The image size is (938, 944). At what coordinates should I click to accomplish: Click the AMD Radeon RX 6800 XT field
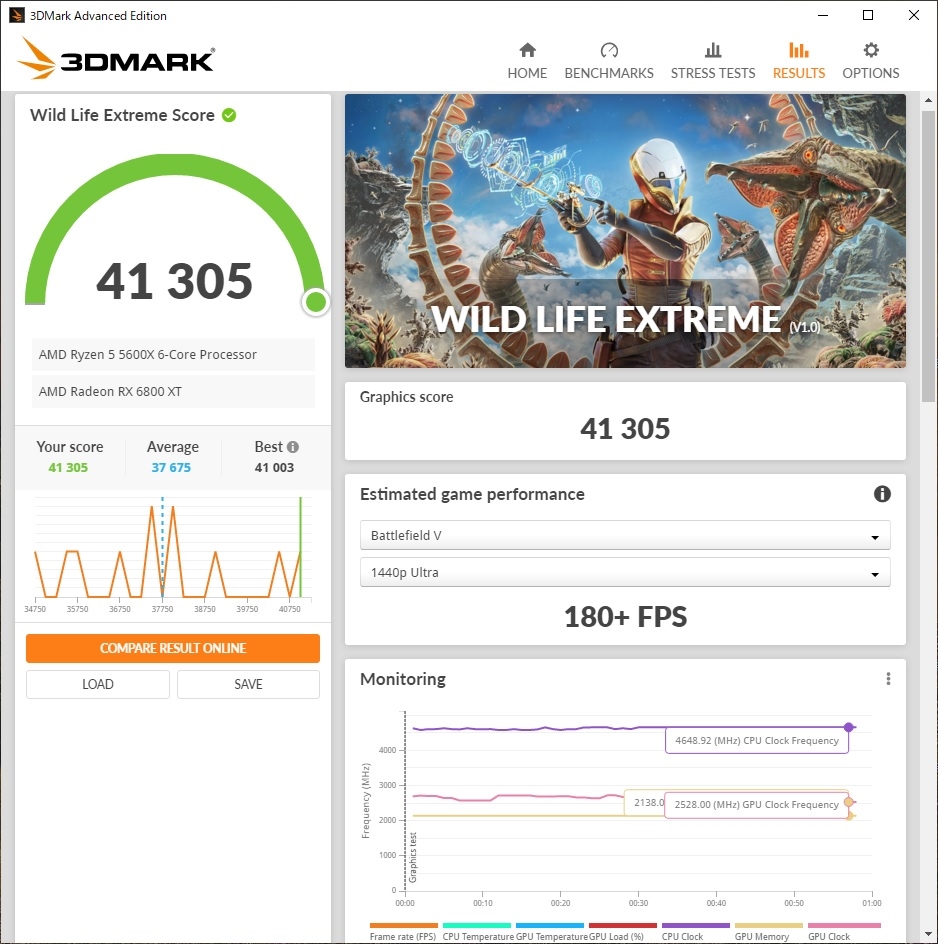click(x=173, y=391)
